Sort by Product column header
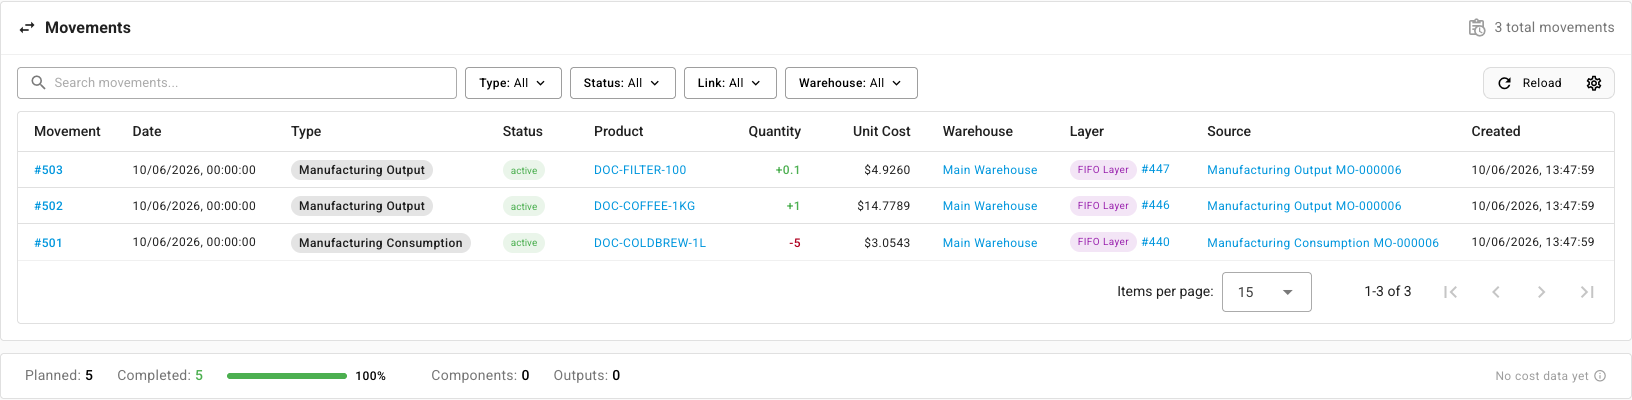The width and height of the screenshot is (1632, 400). 618,131
